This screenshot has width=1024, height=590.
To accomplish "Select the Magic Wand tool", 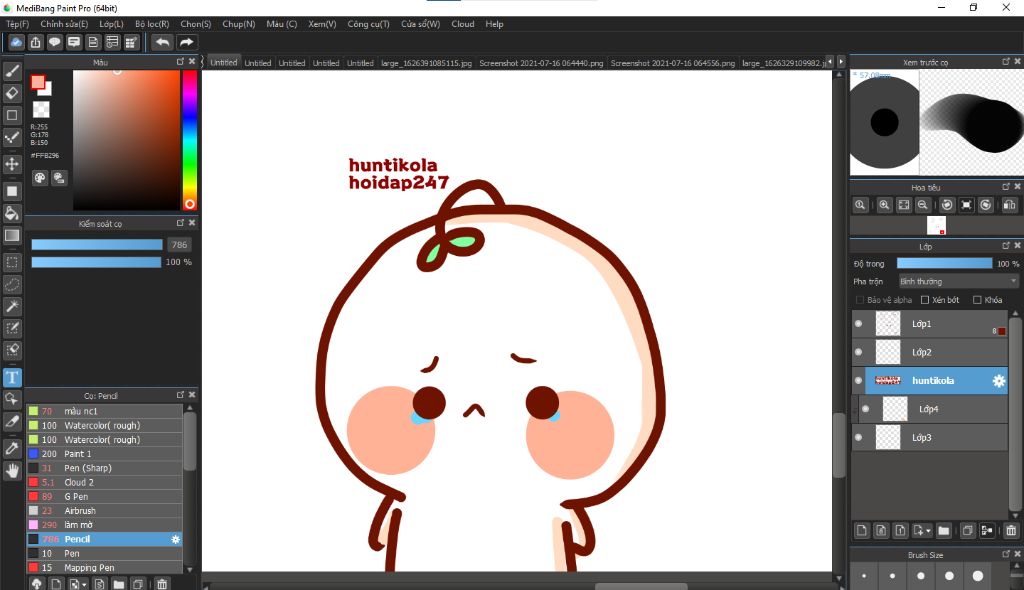I will [12, 306].
